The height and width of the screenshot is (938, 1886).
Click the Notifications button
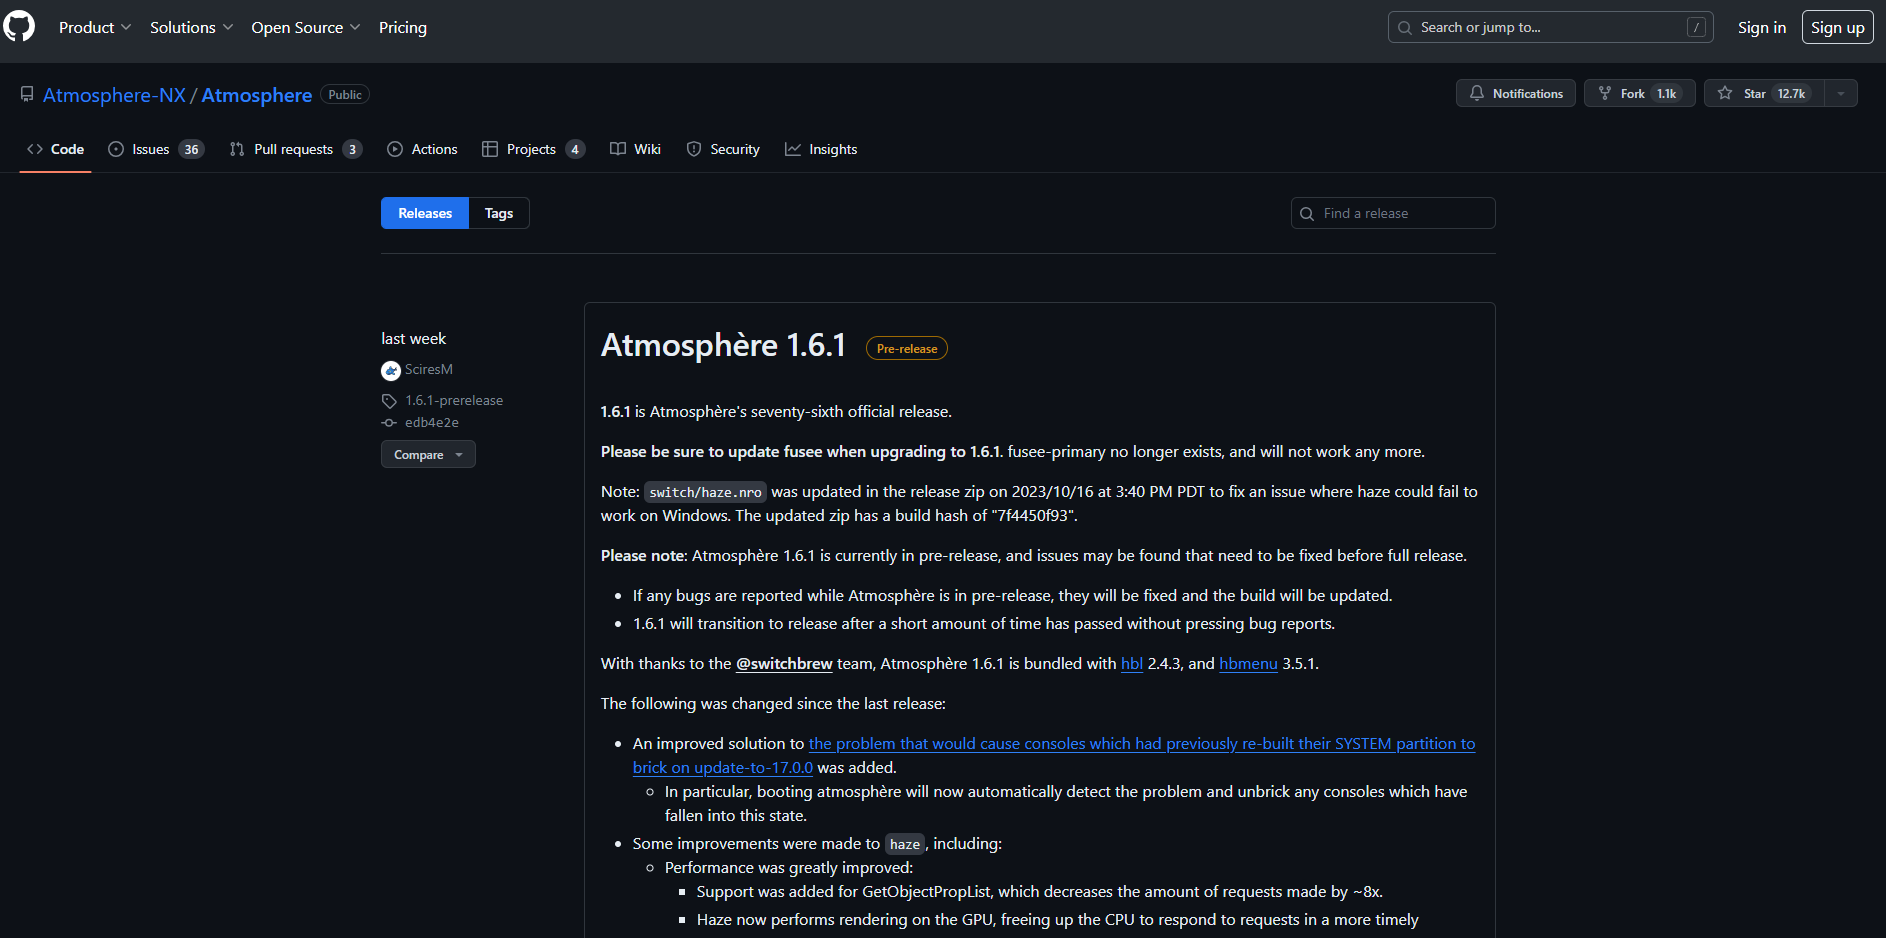(x=1515, y=93)
